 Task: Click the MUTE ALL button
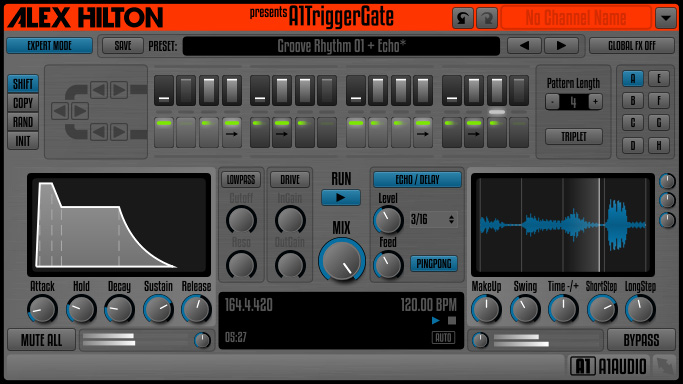click(41, 340)
